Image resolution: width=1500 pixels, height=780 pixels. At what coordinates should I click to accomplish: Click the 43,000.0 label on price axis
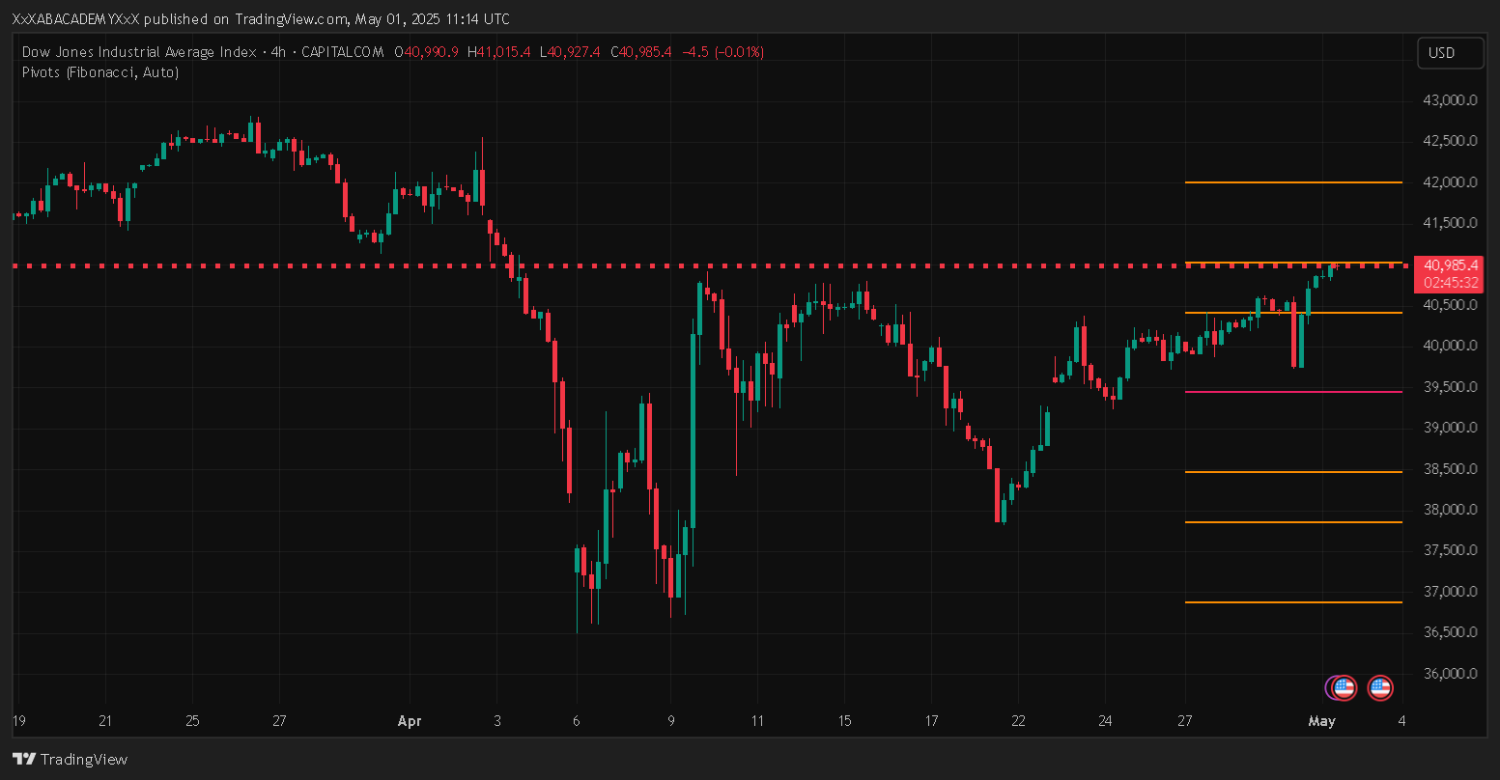(x=1449, y=100)
